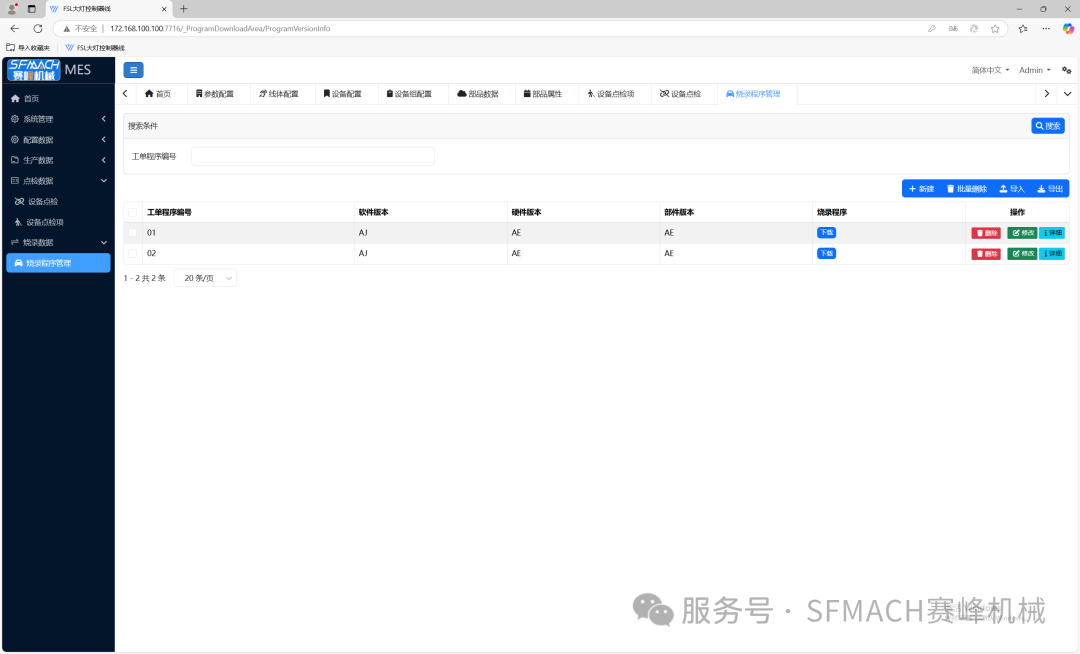Screen dimensions: 1080x654
Task: Click the settings gears icon beside Admin
Action: [1066, 70]
